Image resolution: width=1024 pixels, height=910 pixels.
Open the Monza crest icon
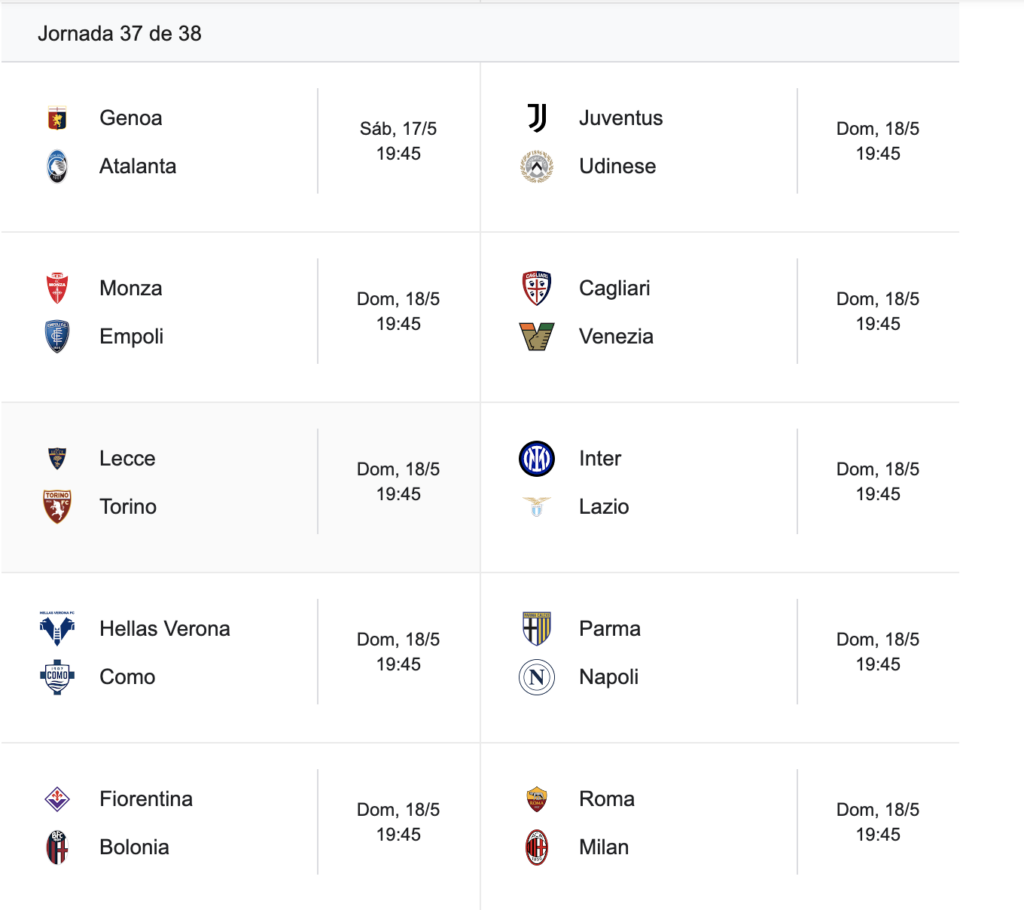57,288
